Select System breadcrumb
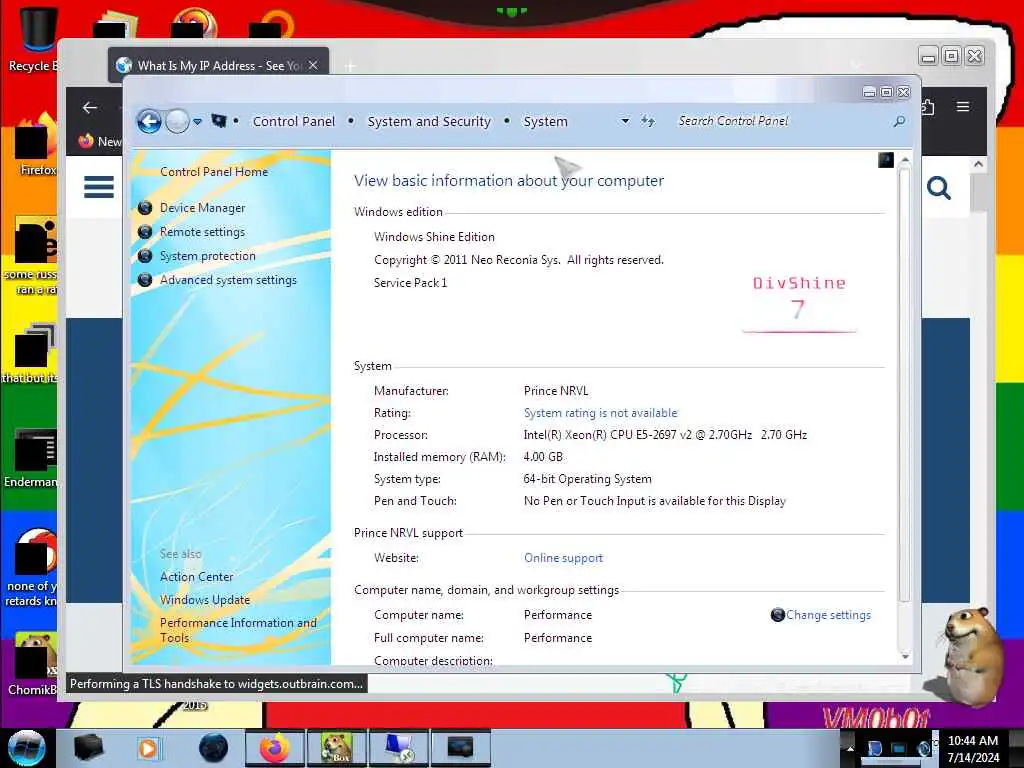This screenshot has height=768, width=1024. [x=545, y=121]
